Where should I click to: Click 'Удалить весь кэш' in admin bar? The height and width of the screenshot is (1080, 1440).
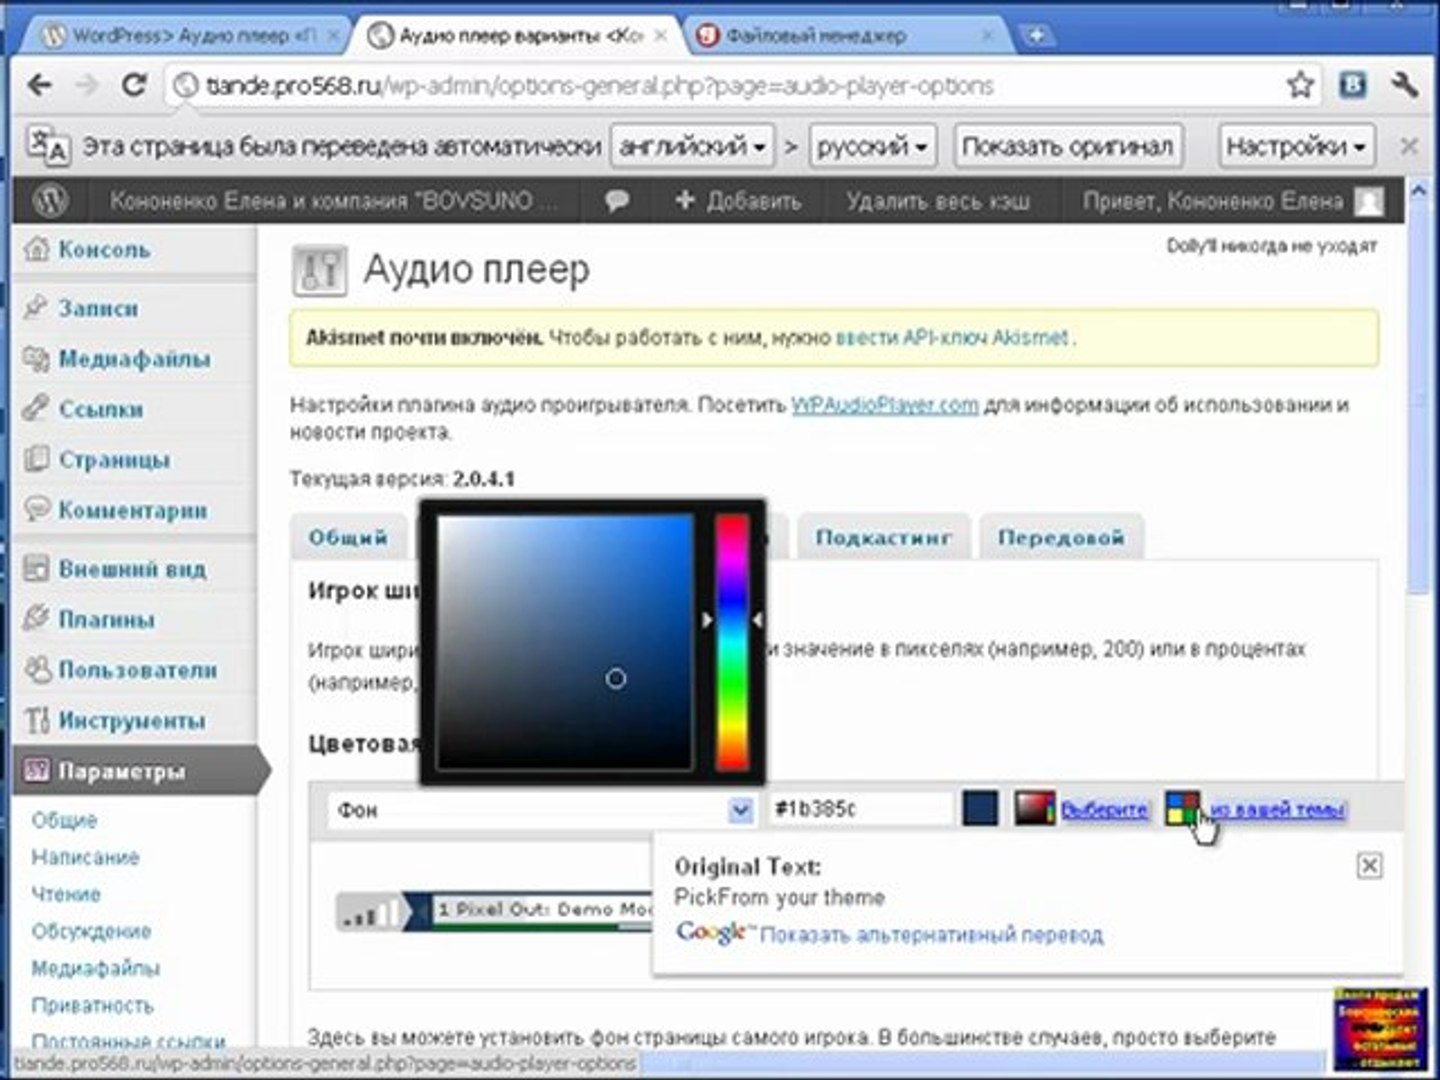(937, 201)
